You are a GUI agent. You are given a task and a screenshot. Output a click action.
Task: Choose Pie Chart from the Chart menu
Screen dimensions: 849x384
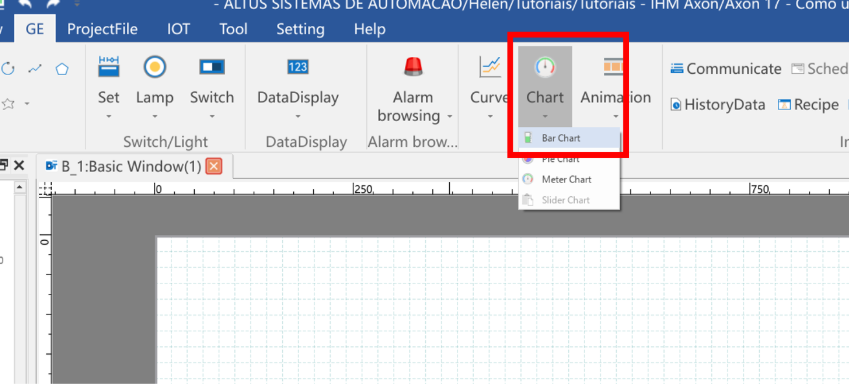(569, 159)
